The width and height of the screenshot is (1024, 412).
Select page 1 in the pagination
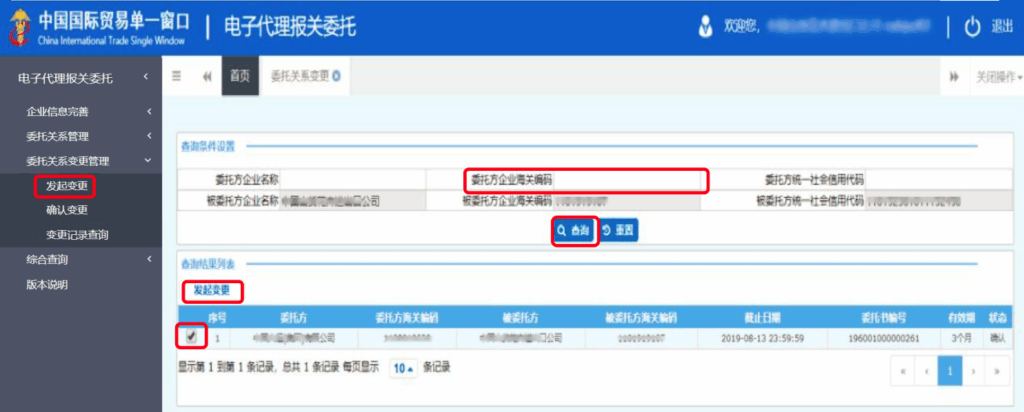click(x=950, y=371)
